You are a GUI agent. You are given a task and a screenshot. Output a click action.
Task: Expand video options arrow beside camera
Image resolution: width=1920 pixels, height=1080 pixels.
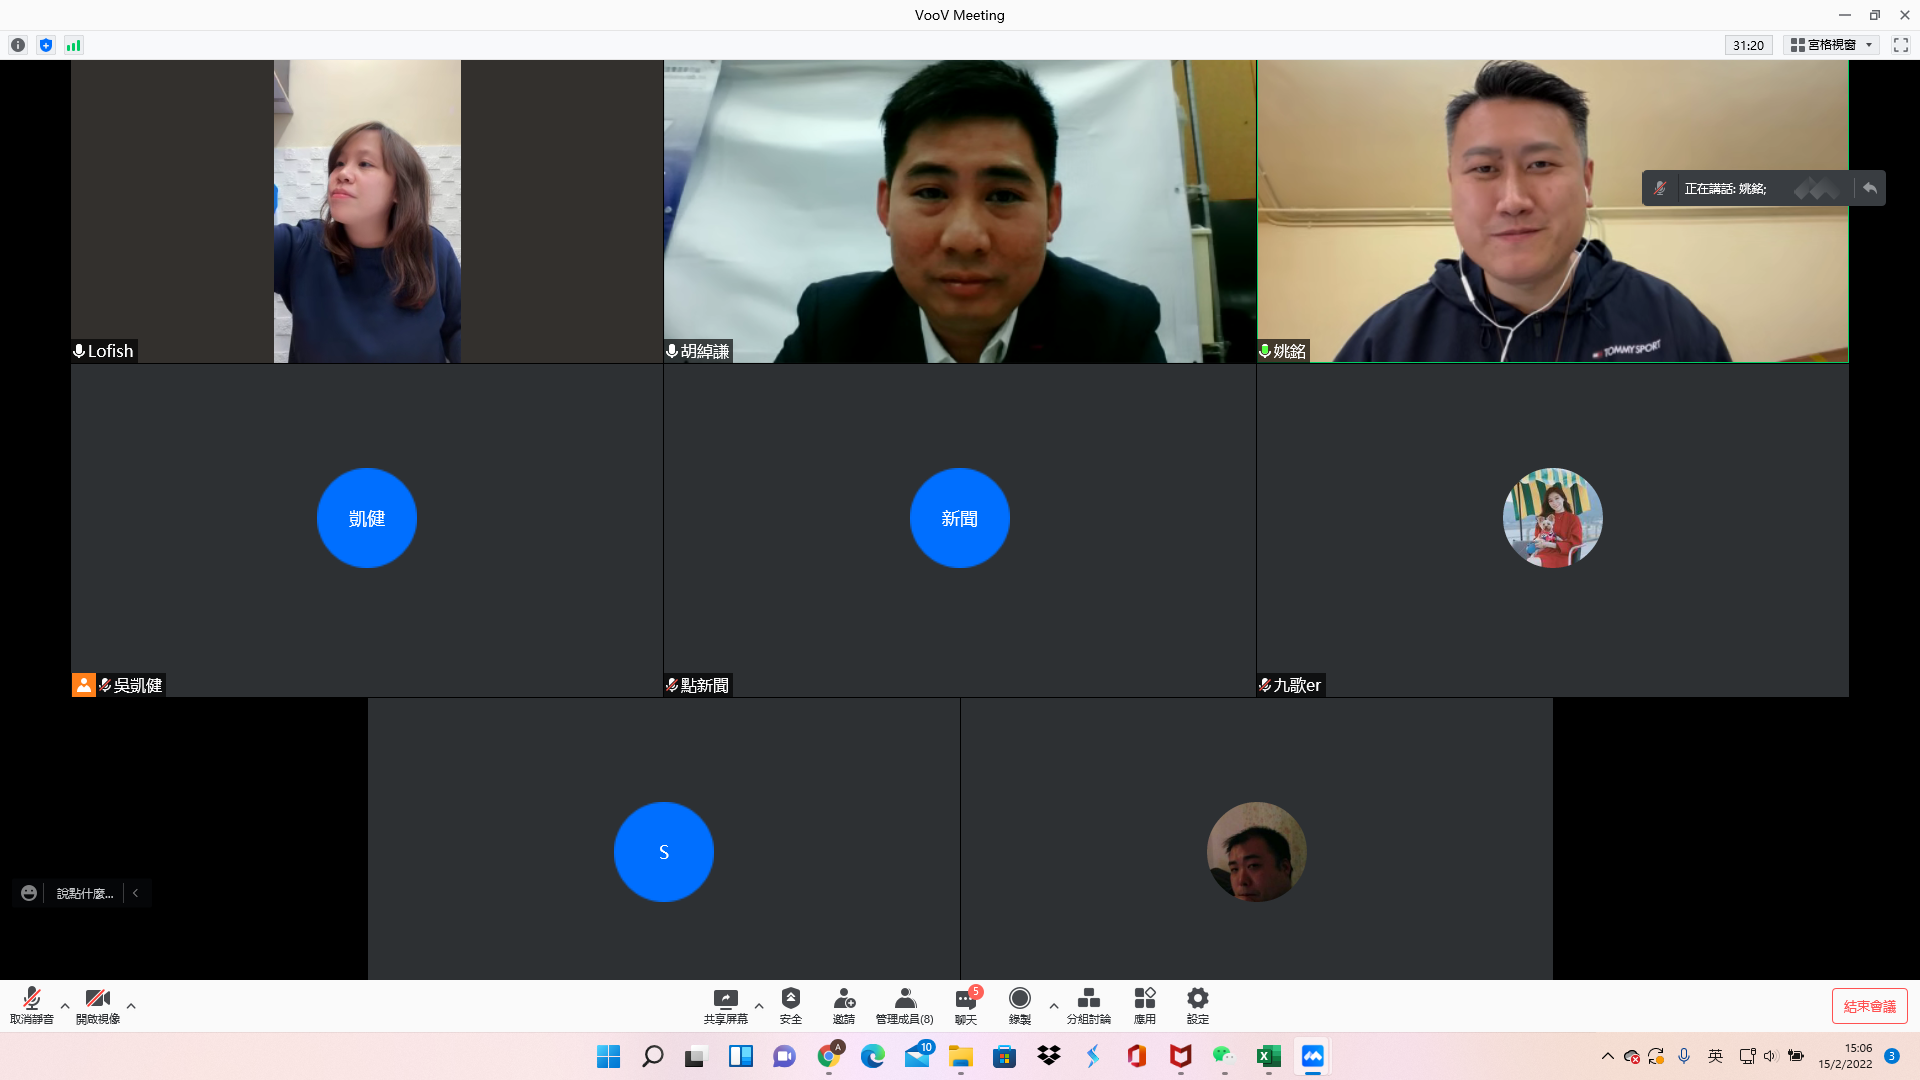click(131, 1006)
